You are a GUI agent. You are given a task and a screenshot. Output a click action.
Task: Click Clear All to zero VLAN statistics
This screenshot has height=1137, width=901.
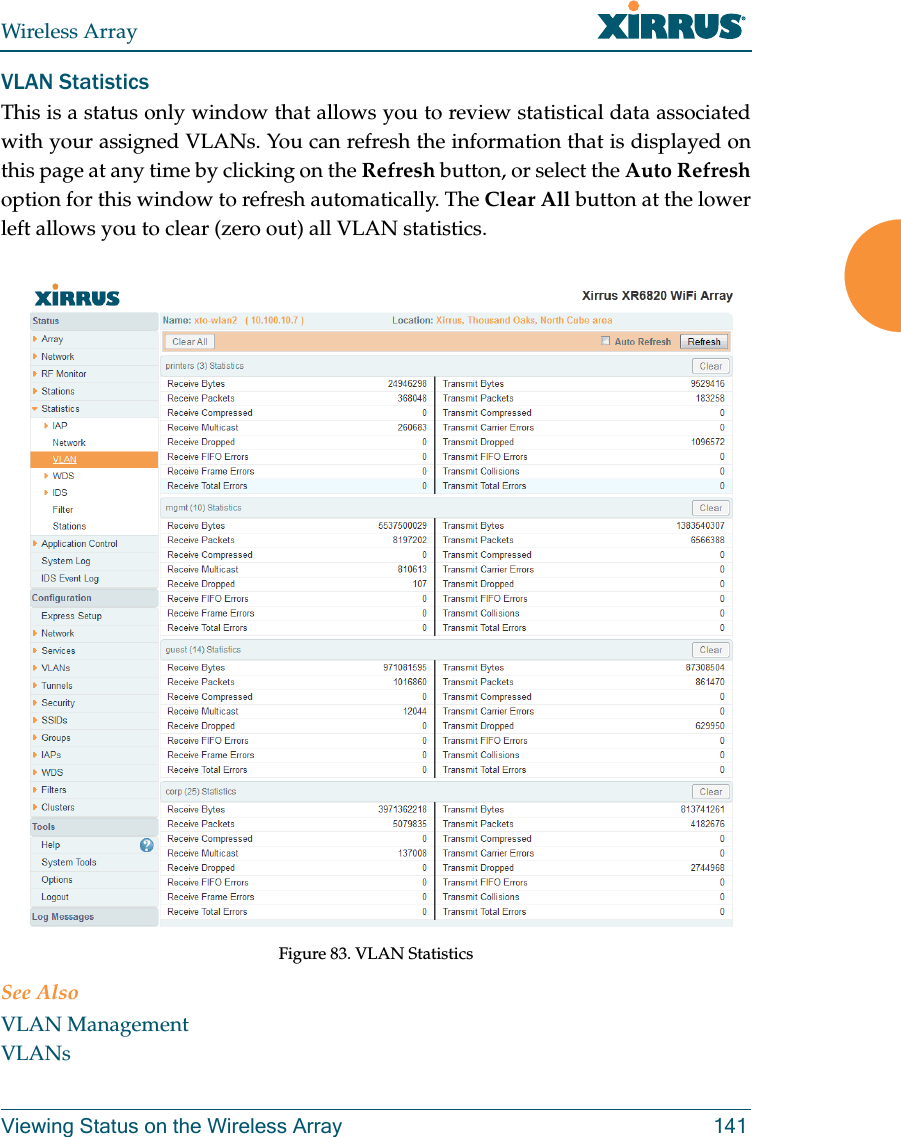[189, 341]
